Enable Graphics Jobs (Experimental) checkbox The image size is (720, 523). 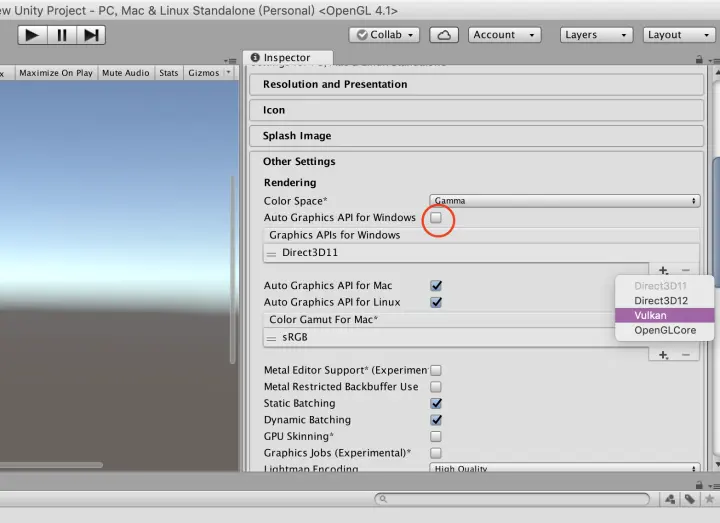pyautogui.click(x=436, y=453)
